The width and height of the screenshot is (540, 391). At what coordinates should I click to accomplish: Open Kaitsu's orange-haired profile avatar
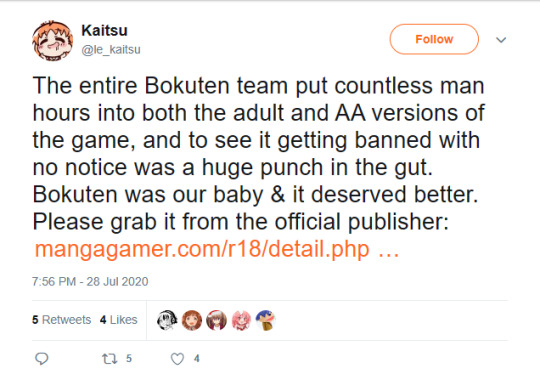pos(52,40)
